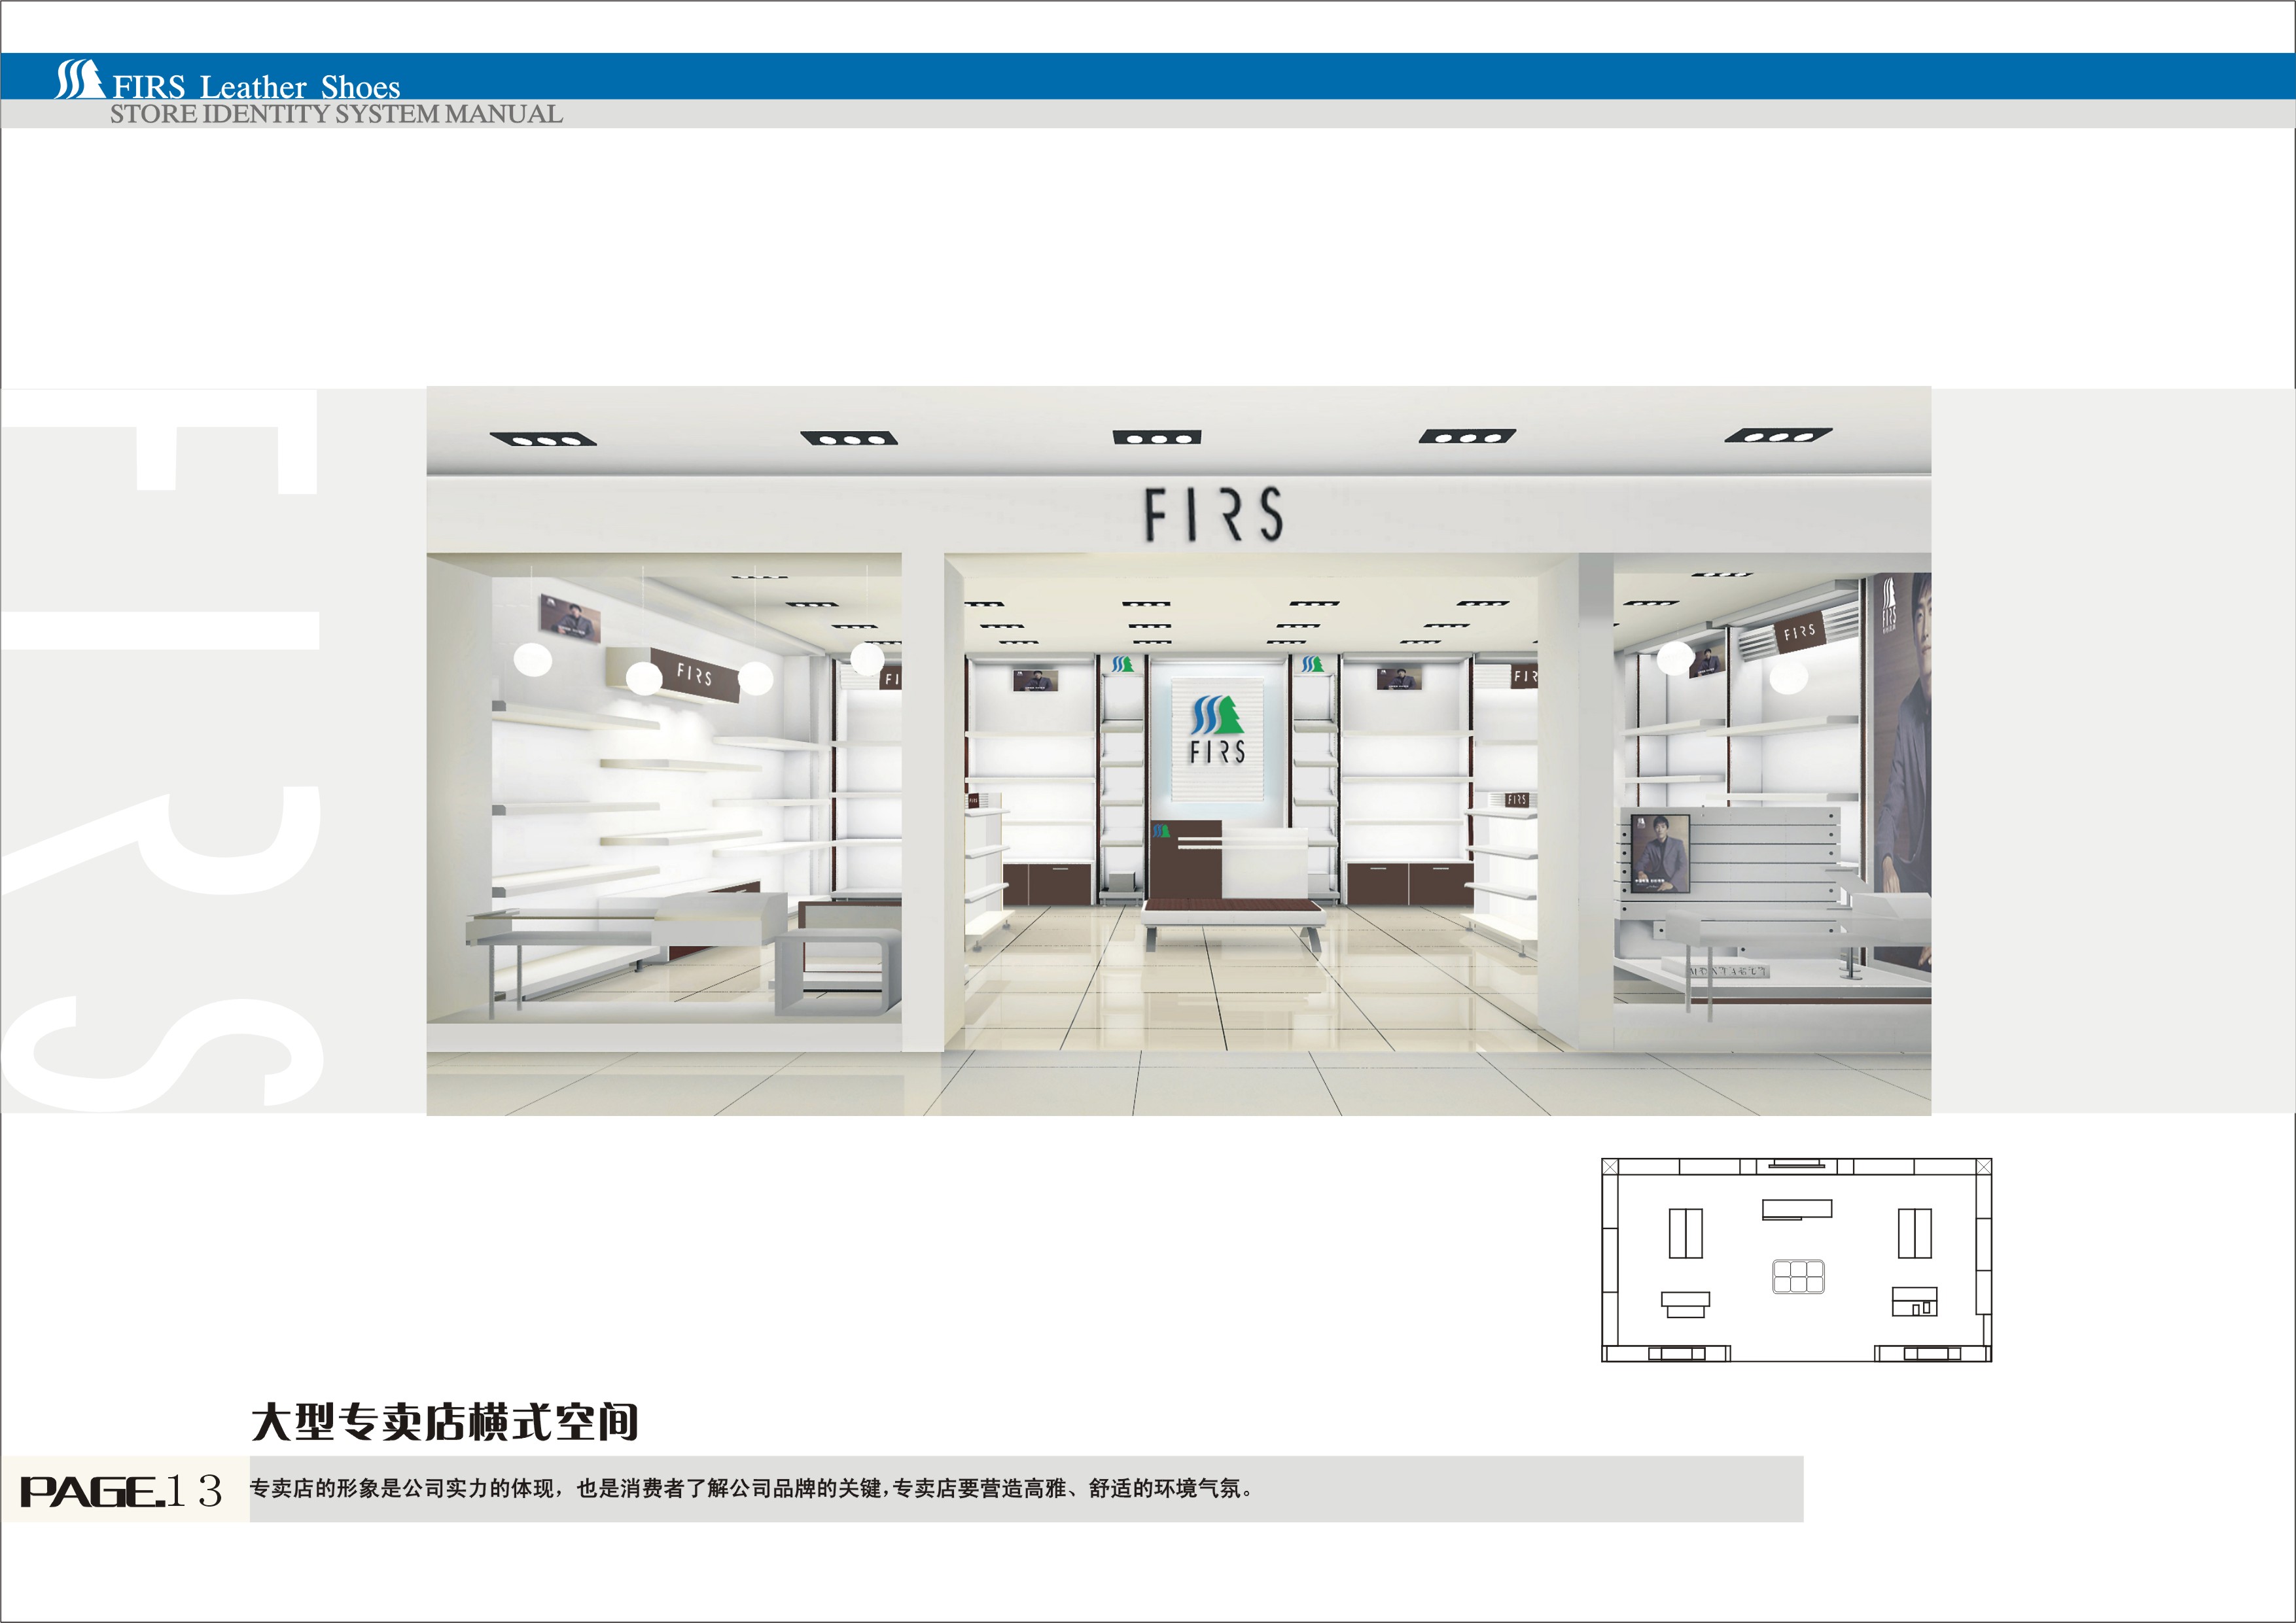Click the small logo on reception counter
2296x1623 pixels.
[x=1161, y=831]
